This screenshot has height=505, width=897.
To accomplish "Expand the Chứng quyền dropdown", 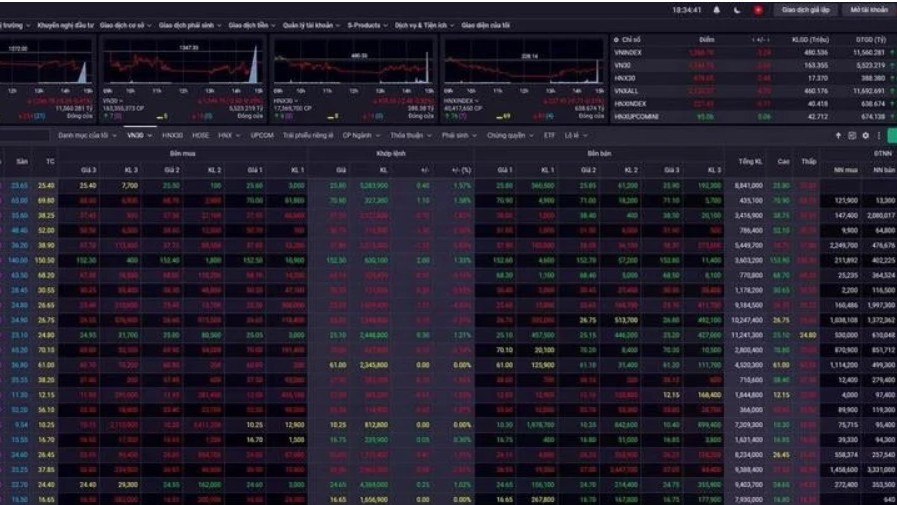I will coord(510,136).
